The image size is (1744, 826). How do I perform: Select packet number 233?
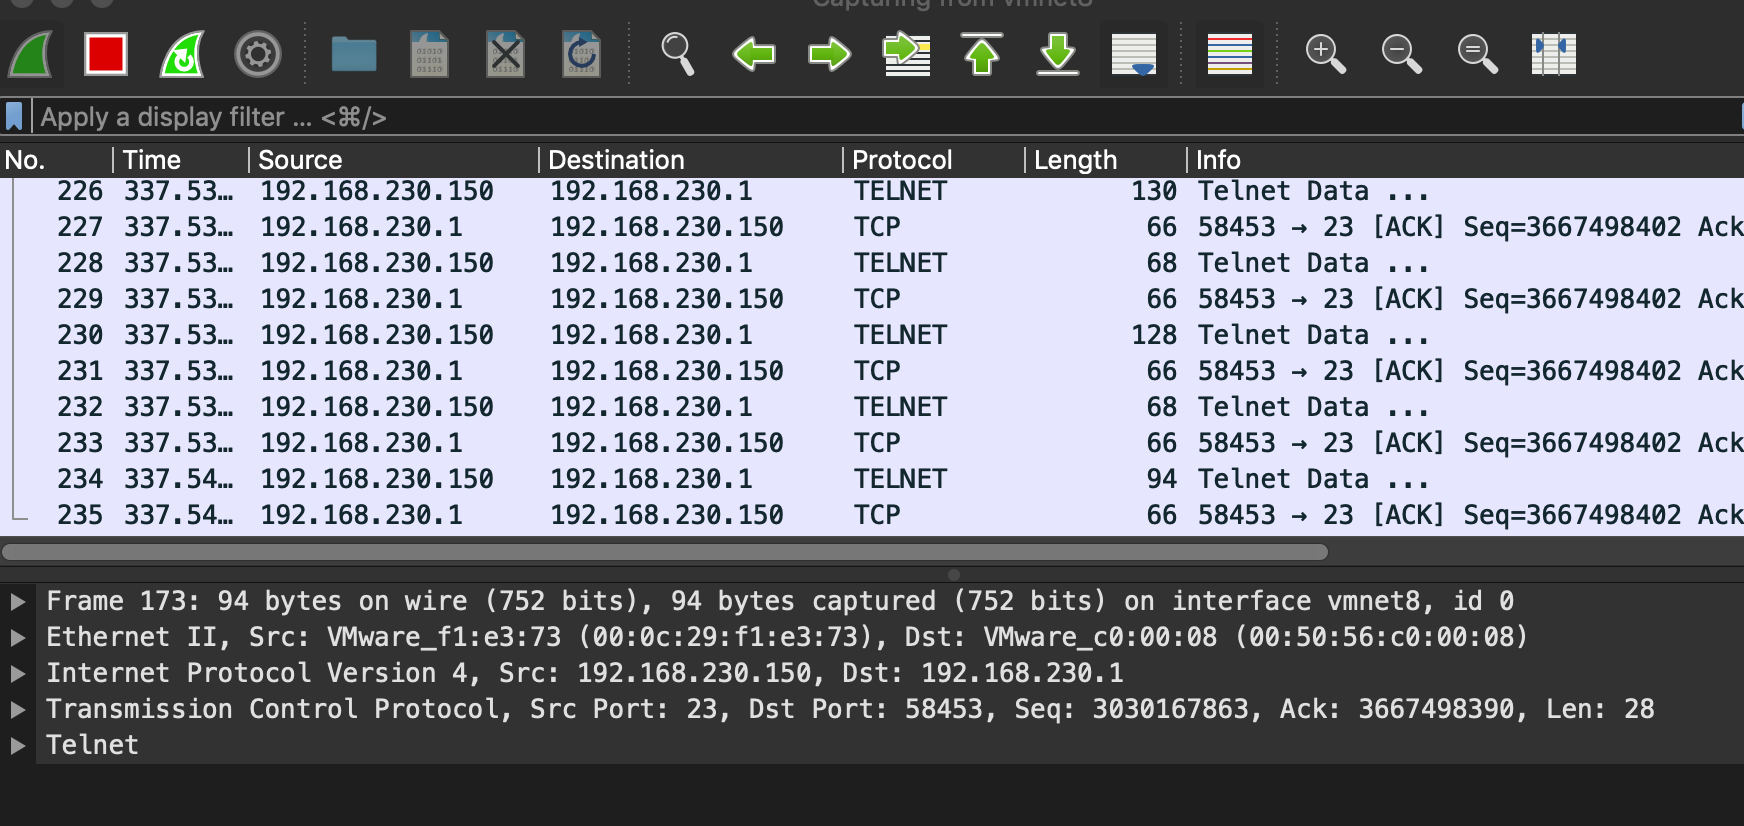(872, 443)
